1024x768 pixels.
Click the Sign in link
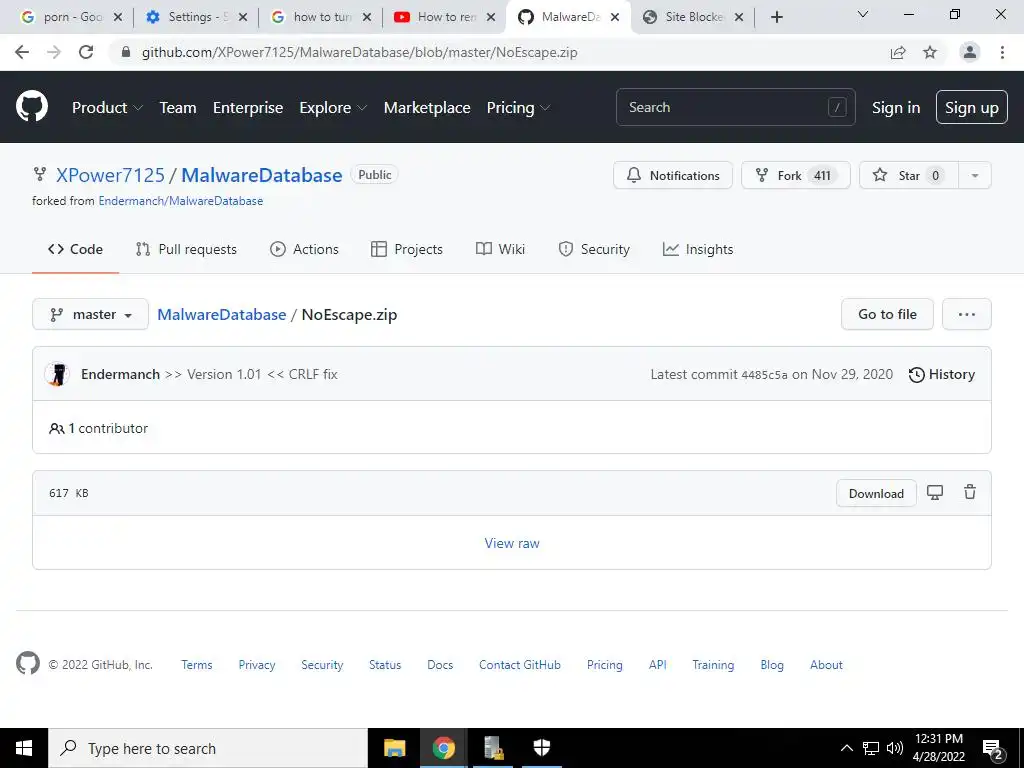tap(896, 108)
